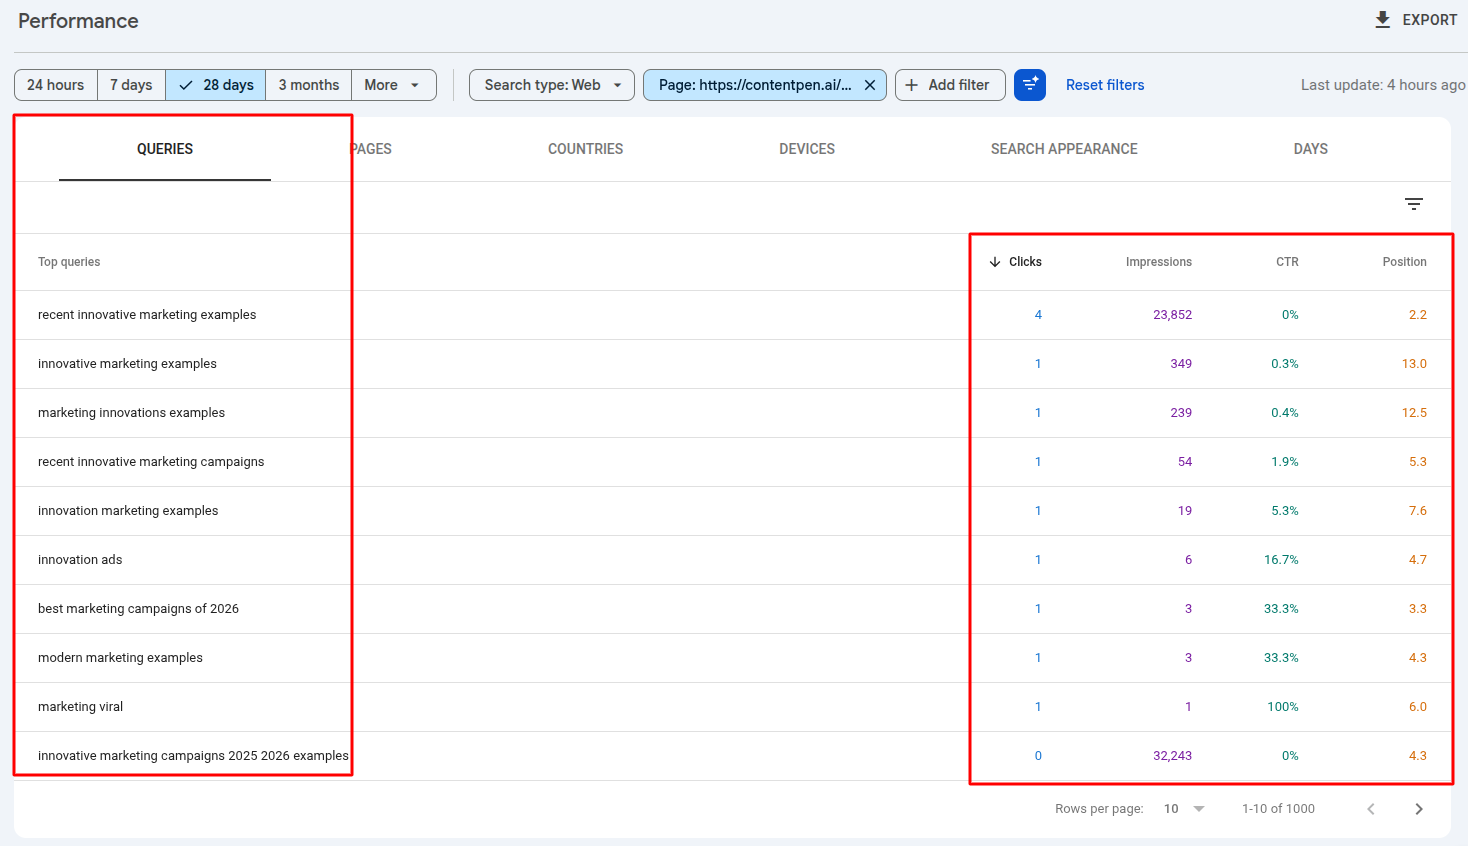Screen dimensions: 1468x846
Task: Open the Search type dropdown
Action: pyautogui.click(x=551, y=85)
